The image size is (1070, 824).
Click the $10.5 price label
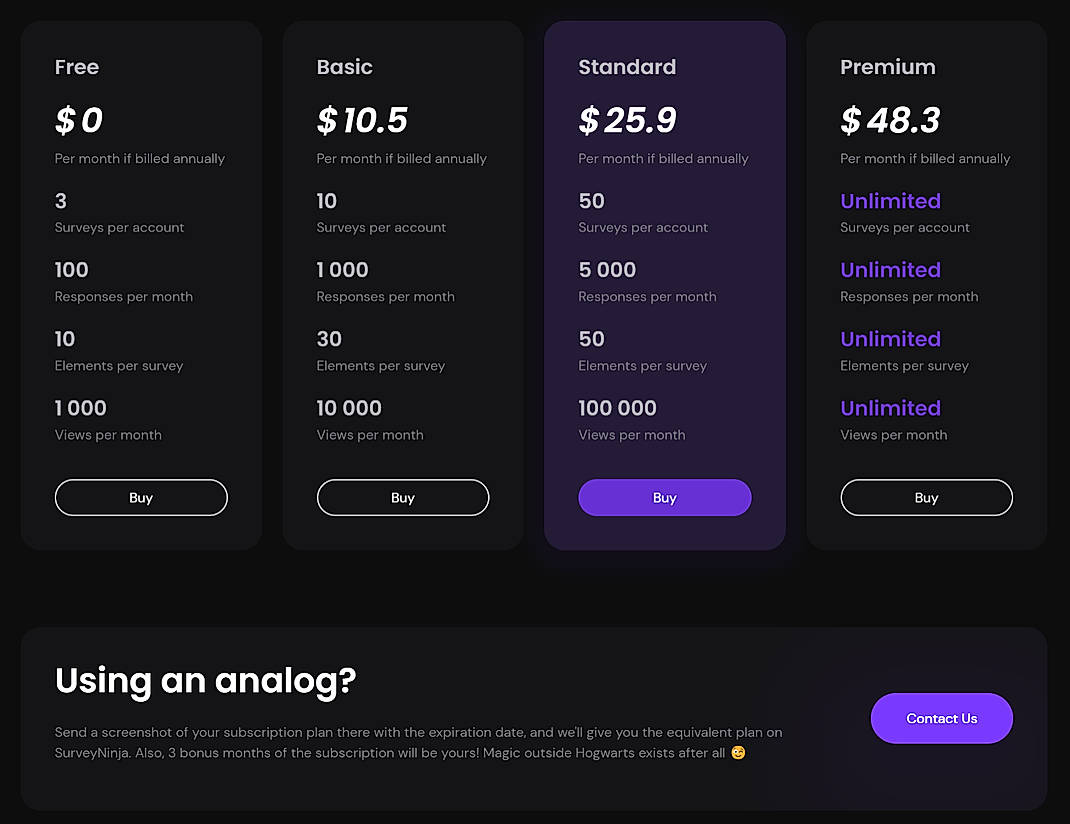coord(362,120)
